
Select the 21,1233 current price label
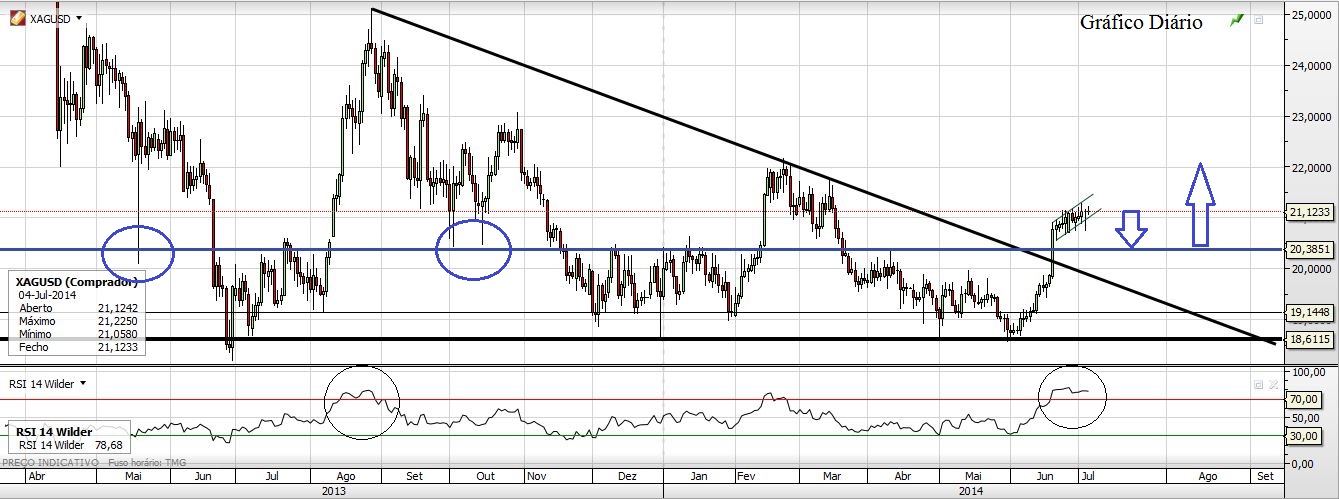1309,212
